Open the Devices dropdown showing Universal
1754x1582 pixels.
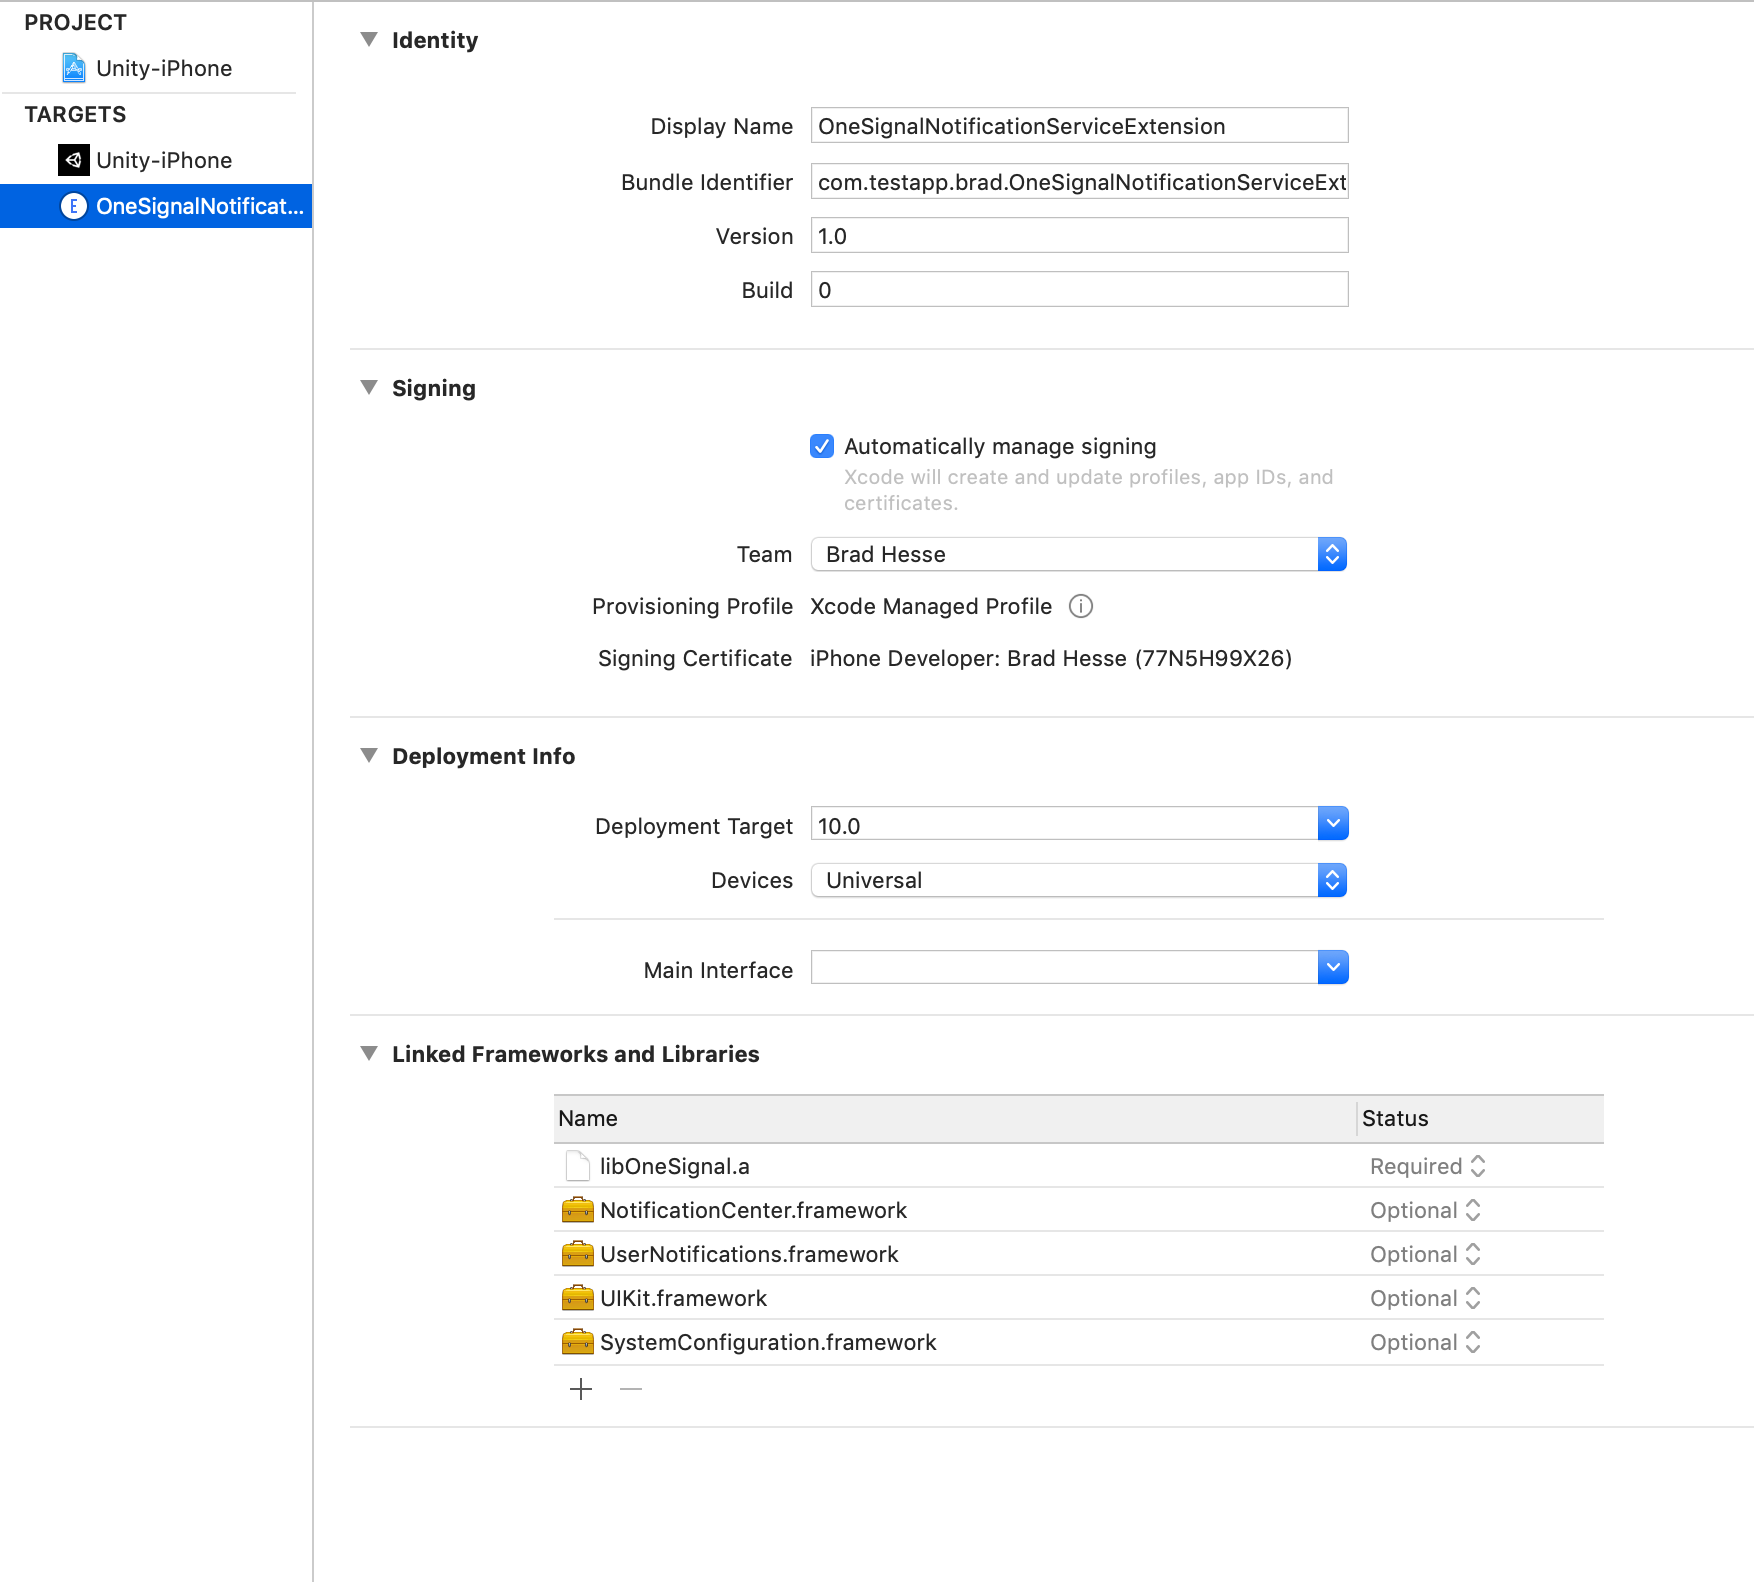[1332, 880]
